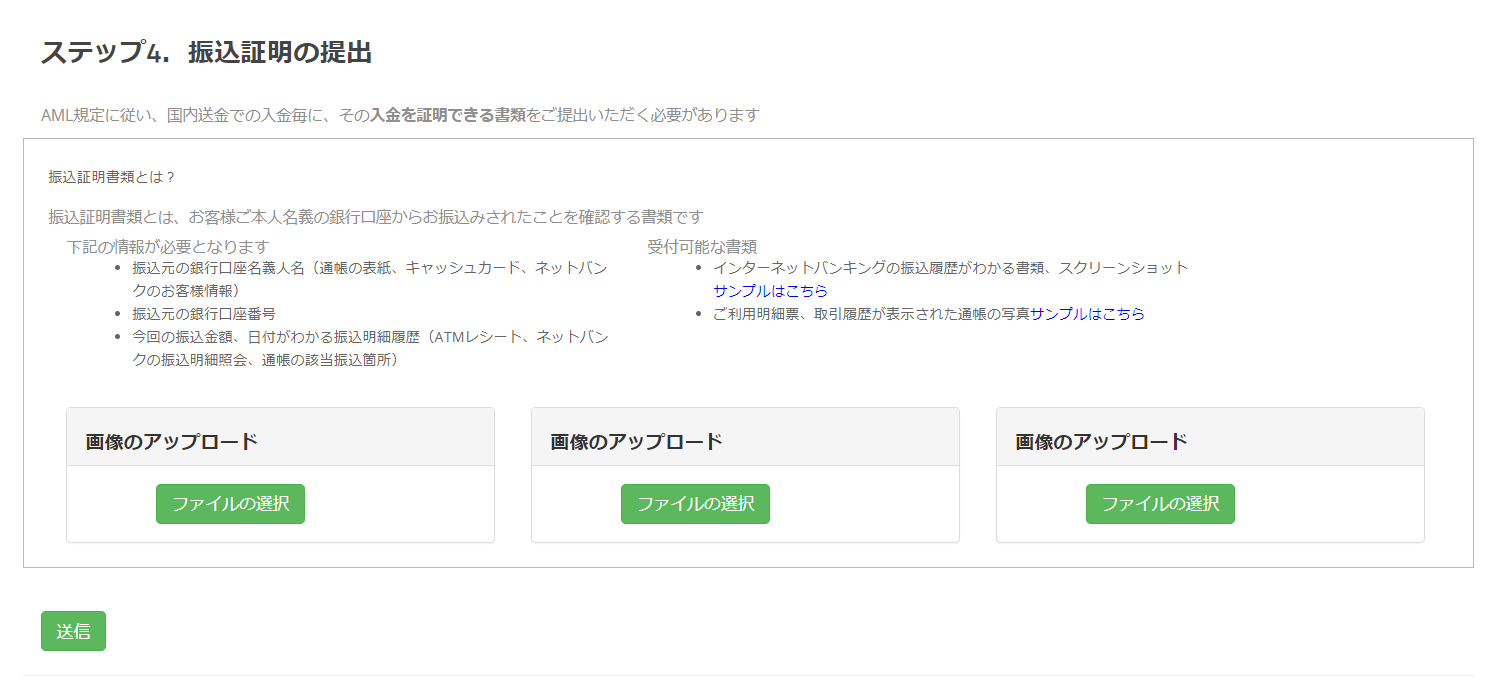Click the 振込元の銀行口座番号 bullet item
This screenshot has height=683, width=1495.
pos(204,314)
